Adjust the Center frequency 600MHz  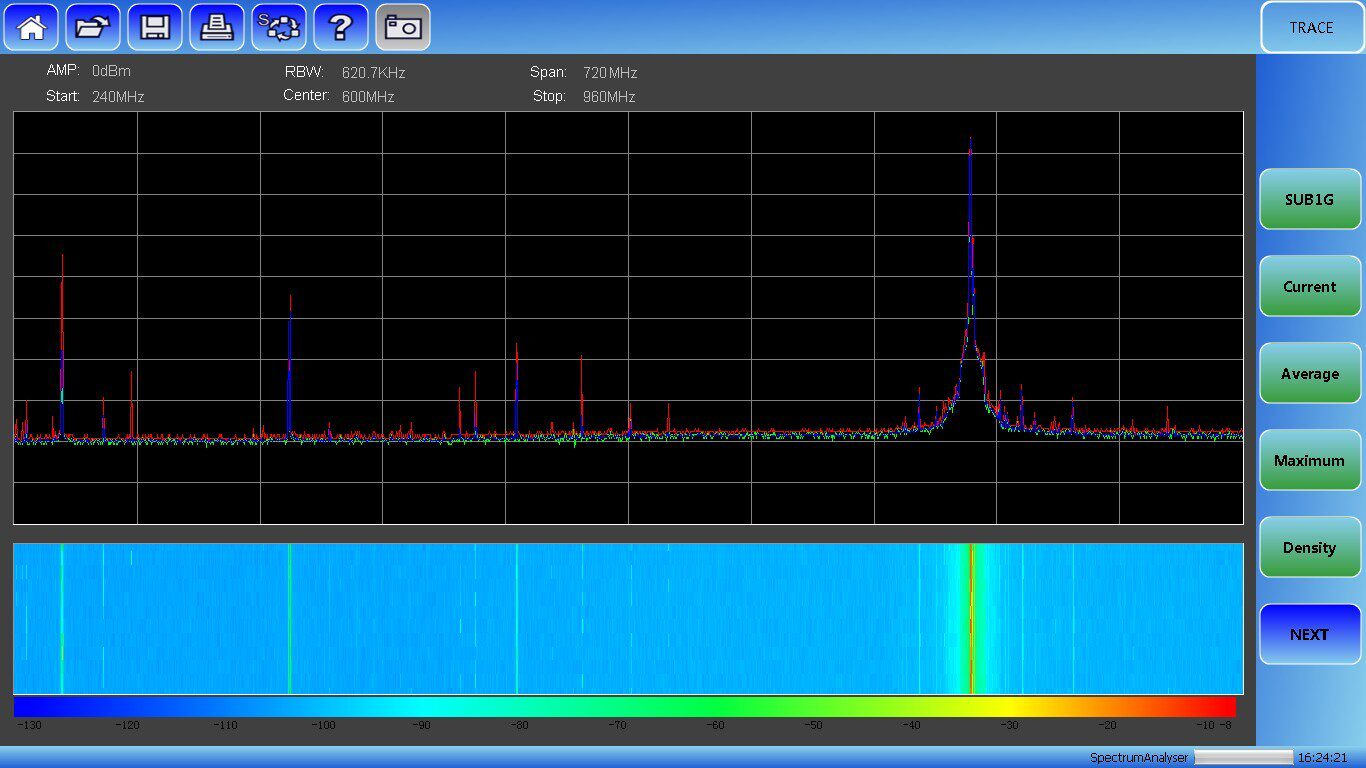click(x=368, y=97)
